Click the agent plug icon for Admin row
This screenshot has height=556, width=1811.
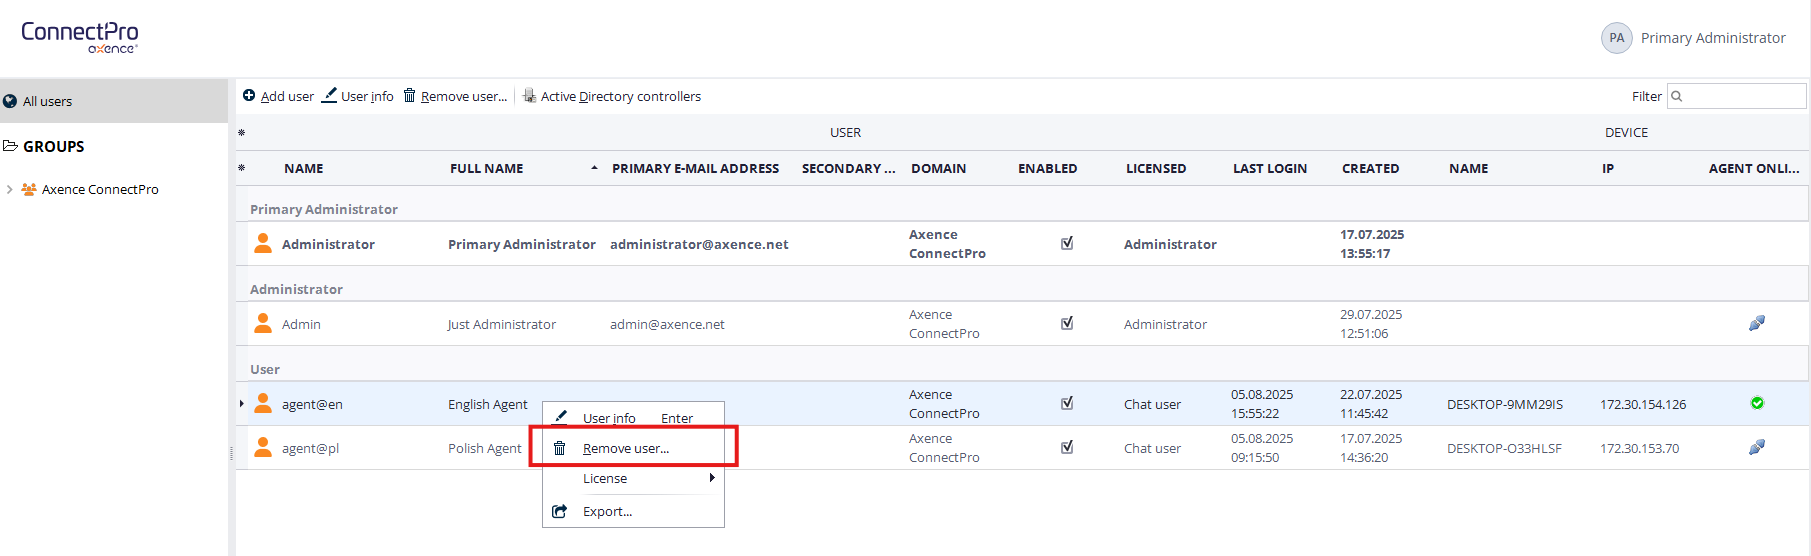1756,323
